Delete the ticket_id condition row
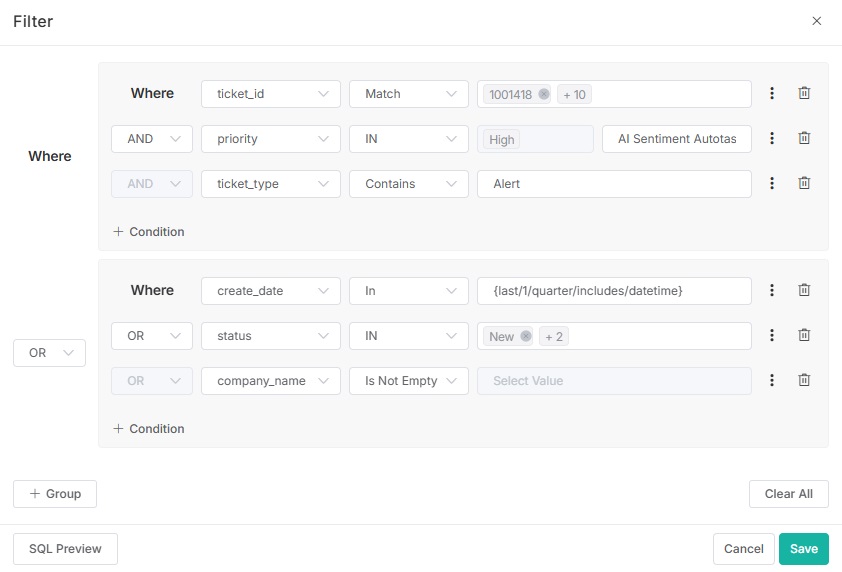This screenshot has height=572, width=842. [x=804, y=93]
